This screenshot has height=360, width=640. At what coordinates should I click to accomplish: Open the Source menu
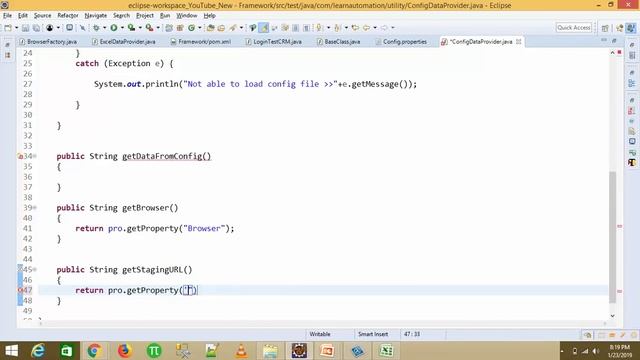pos(42,16)
